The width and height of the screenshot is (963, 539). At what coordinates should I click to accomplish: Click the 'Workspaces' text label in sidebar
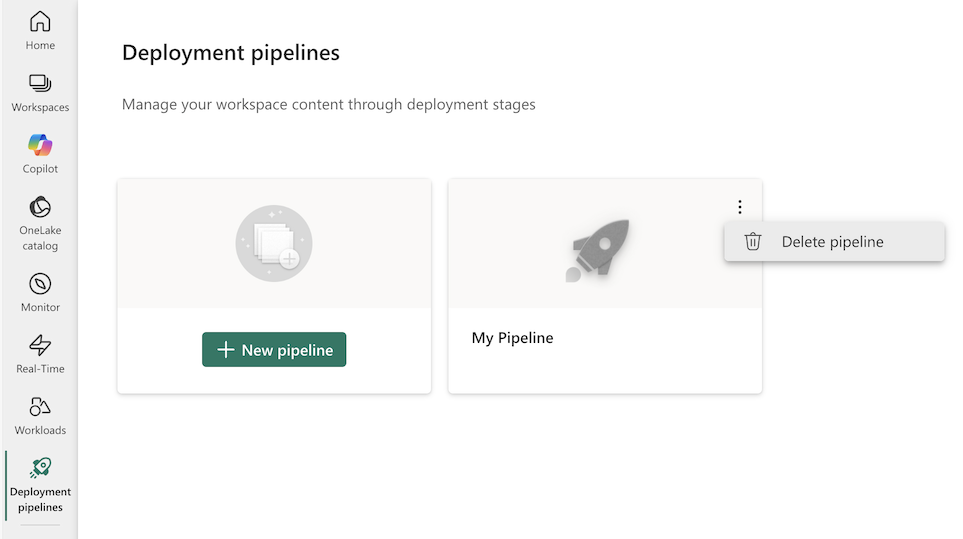click(40, 107)
